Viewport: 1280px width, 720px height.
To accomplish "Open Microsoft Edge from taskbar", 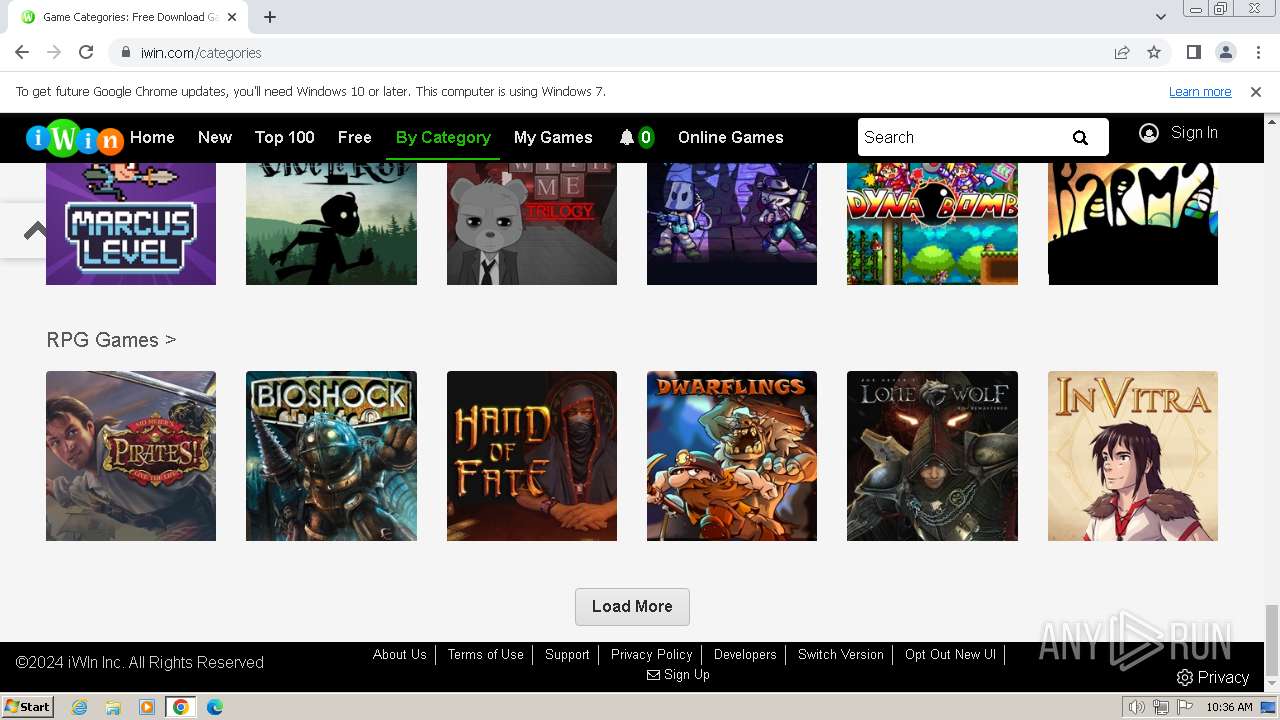I will (x=214, y=707).
